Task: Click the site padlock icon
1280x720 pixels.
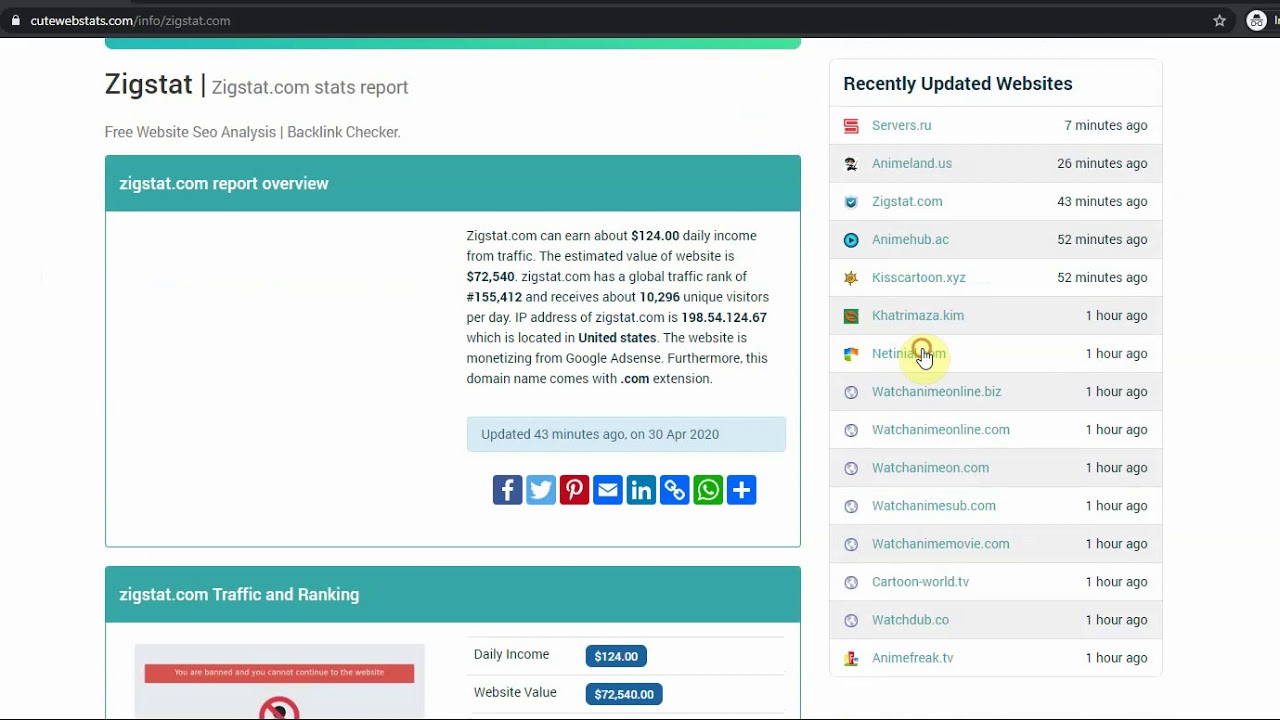Action: tap(15, 20)
